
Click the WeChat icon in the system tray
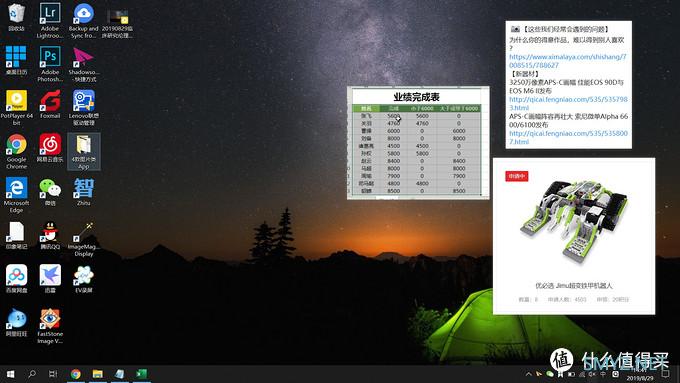pyautogui.click(x=550, y=374)
